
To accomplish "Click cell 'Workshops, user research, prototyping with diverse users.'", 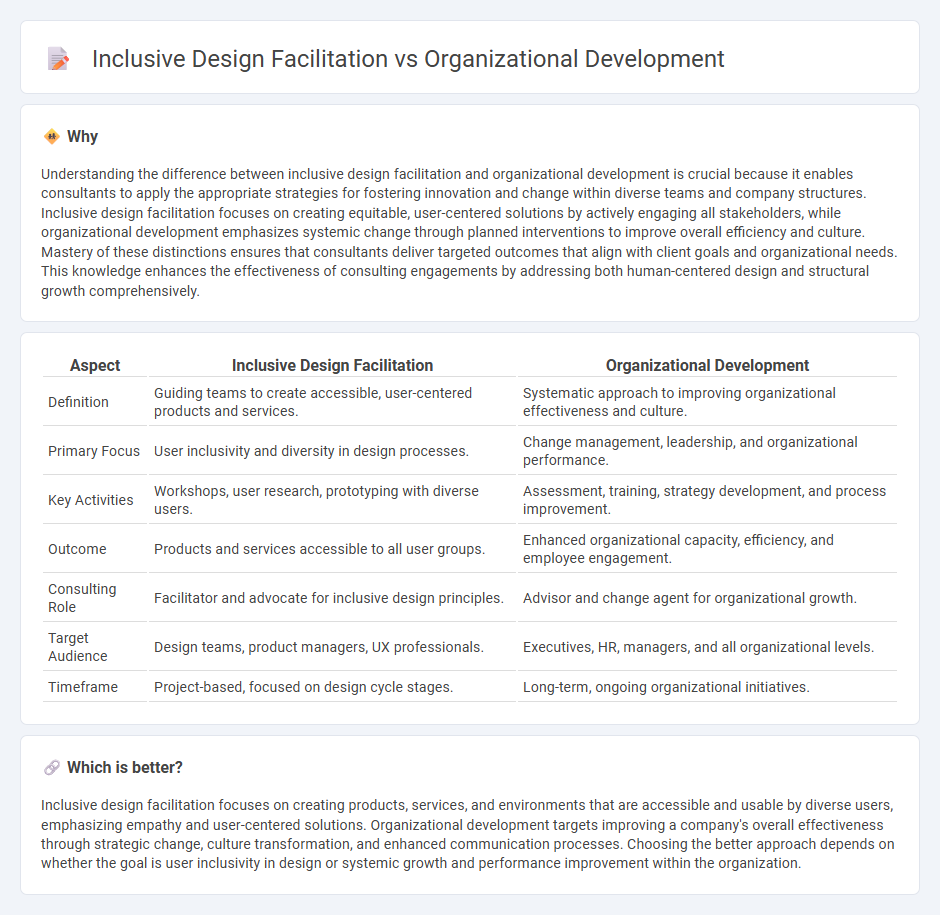I will [x=332, y=500].
